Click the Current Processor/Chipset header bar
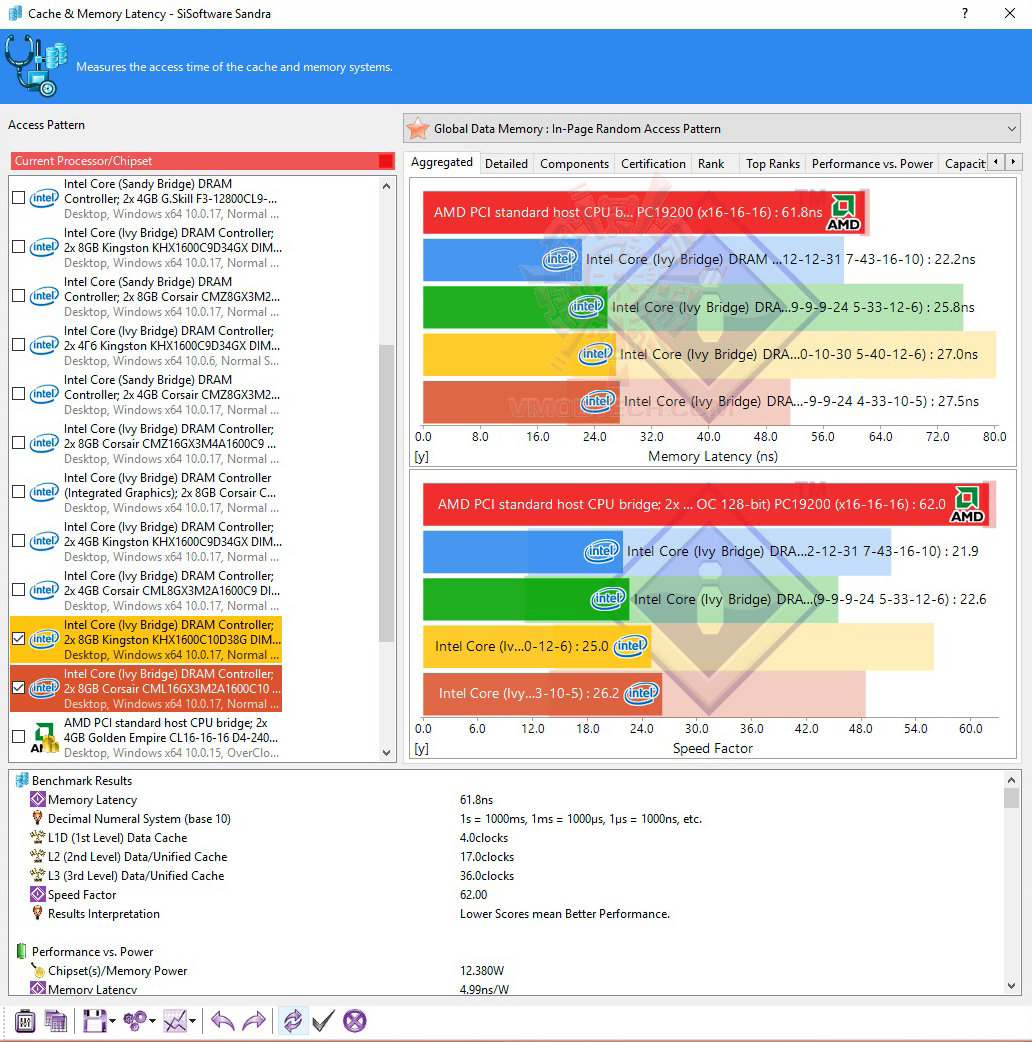The image size is (1032, 1042). (203, 161)
